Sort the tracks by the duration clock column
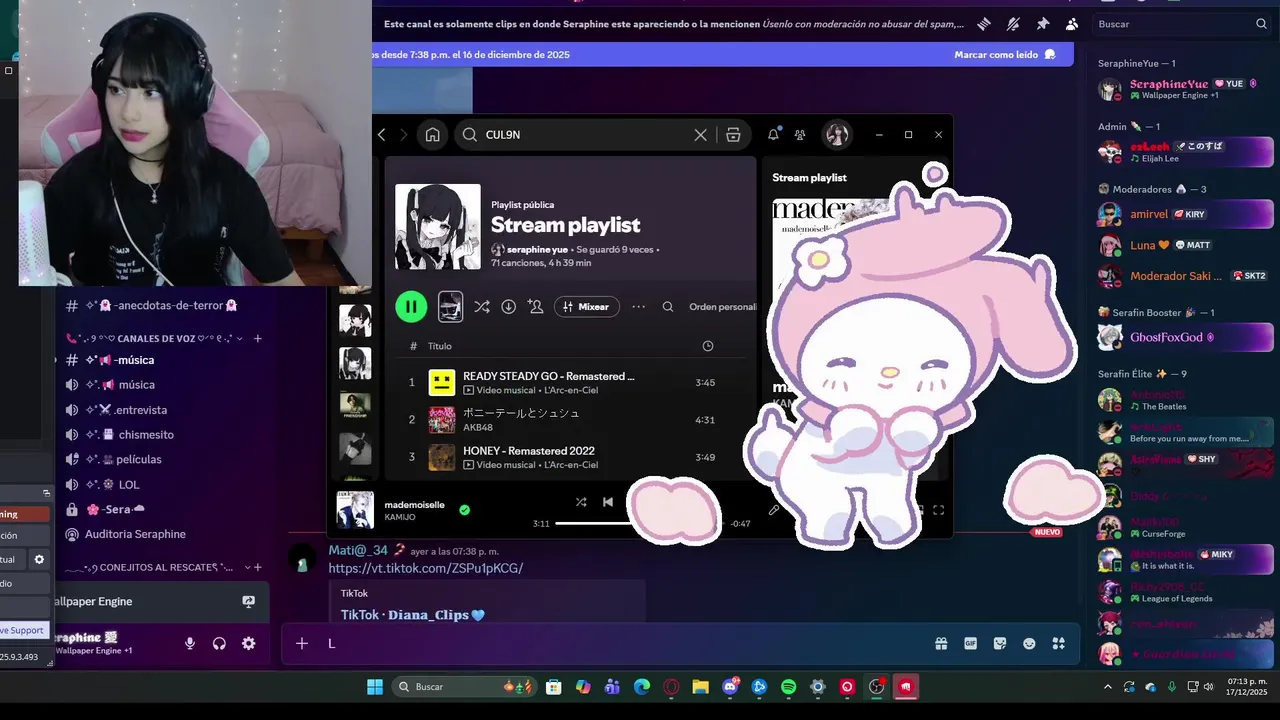The height and width of the screenshot is (720, 1280). point(708,346)
